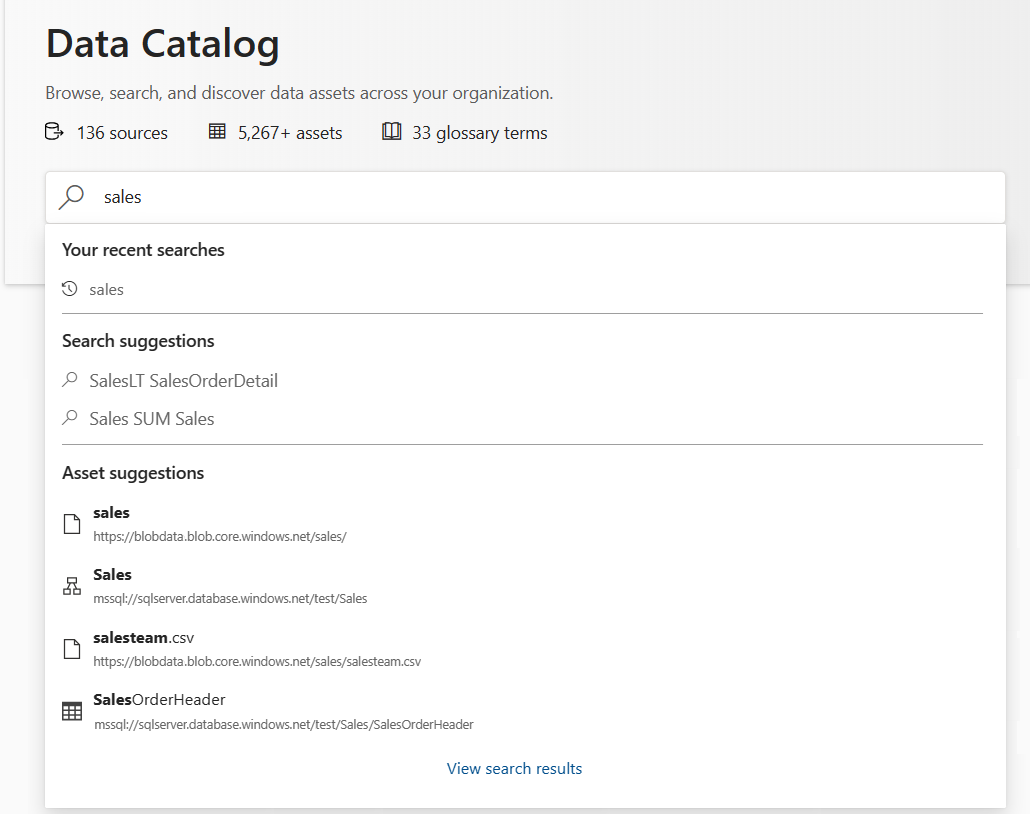Click the assets grid icon
Viewport: 1030px width, 815px height.
(217, 132)
